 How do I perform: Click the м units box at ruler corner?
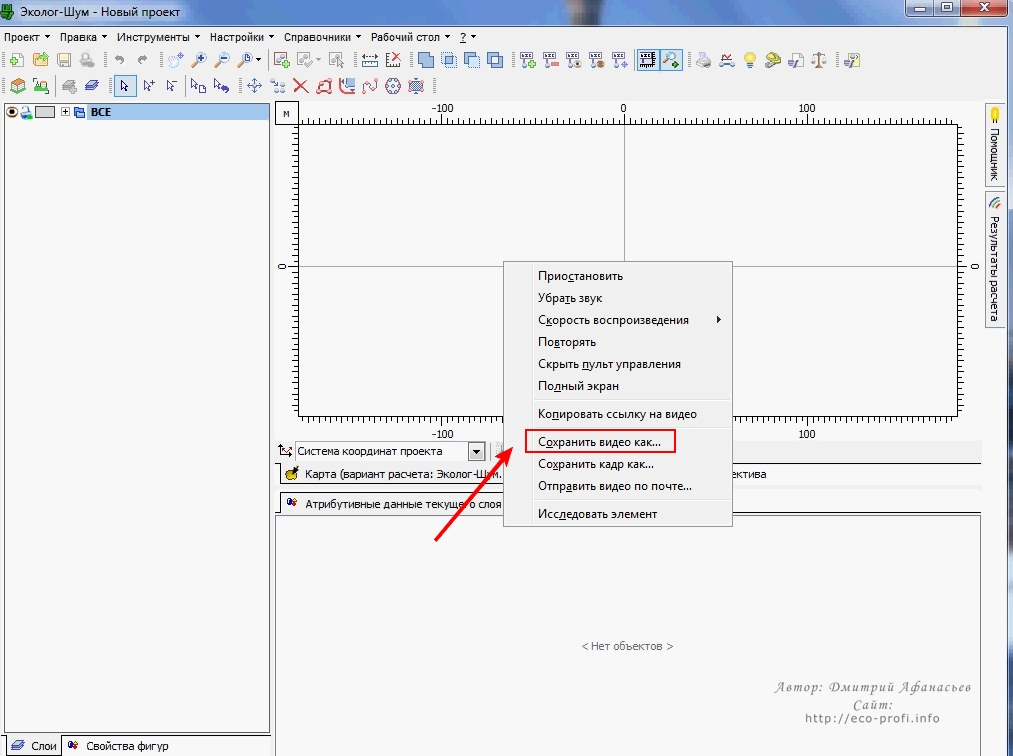[286, 113]
